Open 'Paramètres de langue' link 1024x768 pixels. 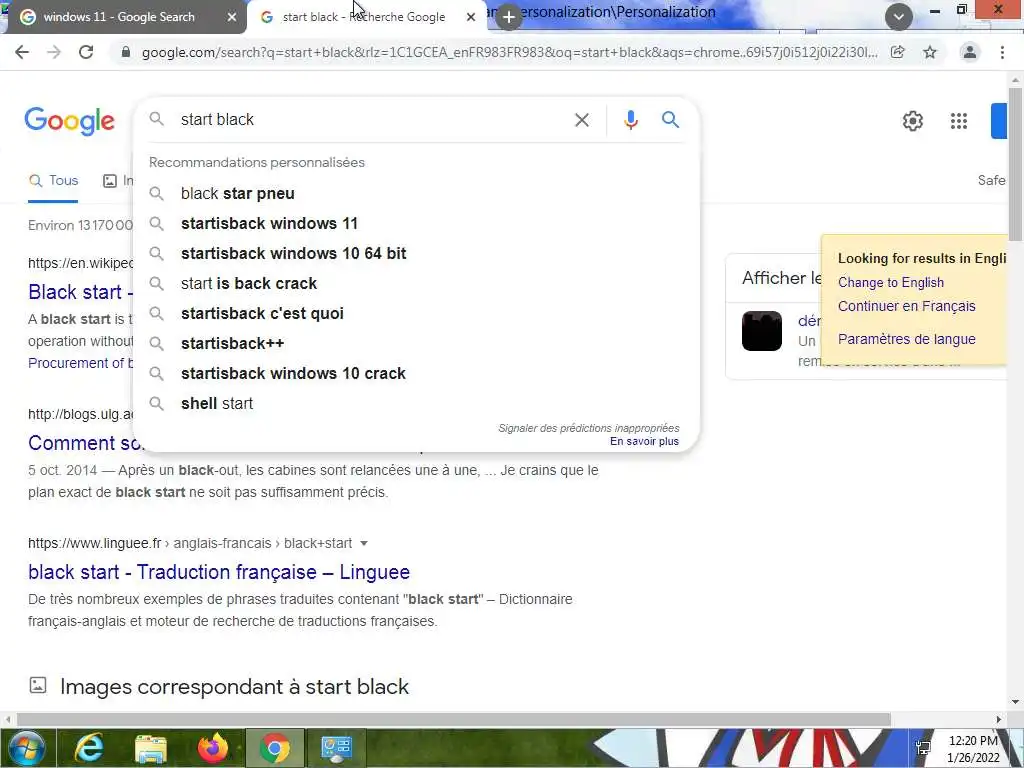pyautogui.click(x=906, y=340)
